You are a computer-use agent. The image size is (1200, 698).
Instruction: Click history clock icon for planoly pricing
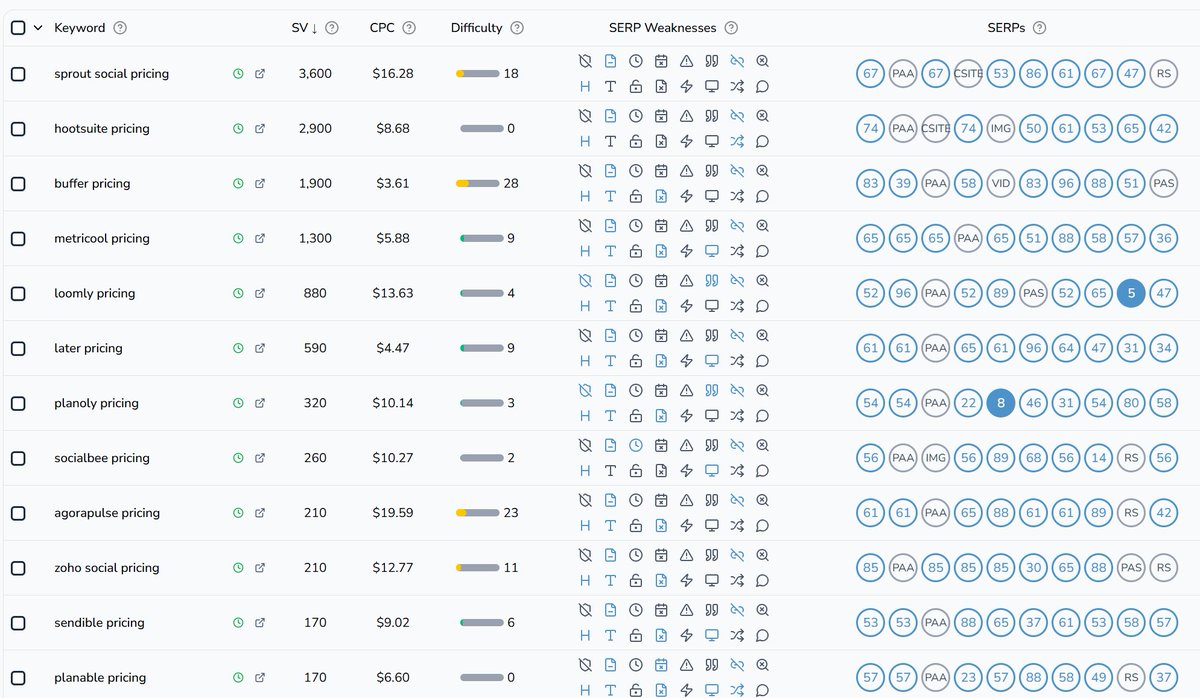238,404
